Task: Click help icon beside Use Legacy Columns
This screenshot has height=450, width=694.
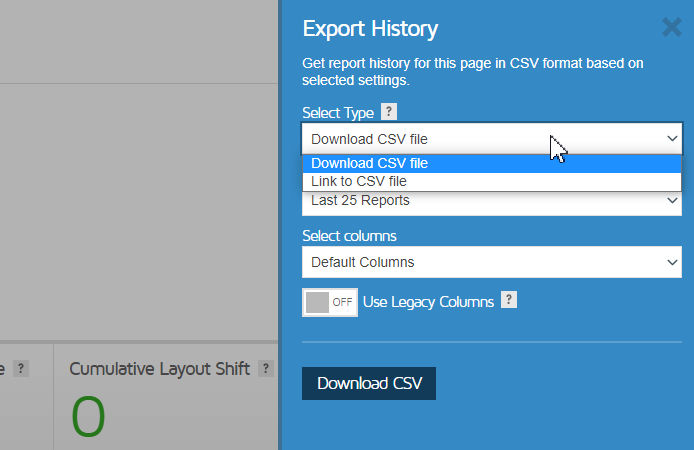Action: (509, 300)
